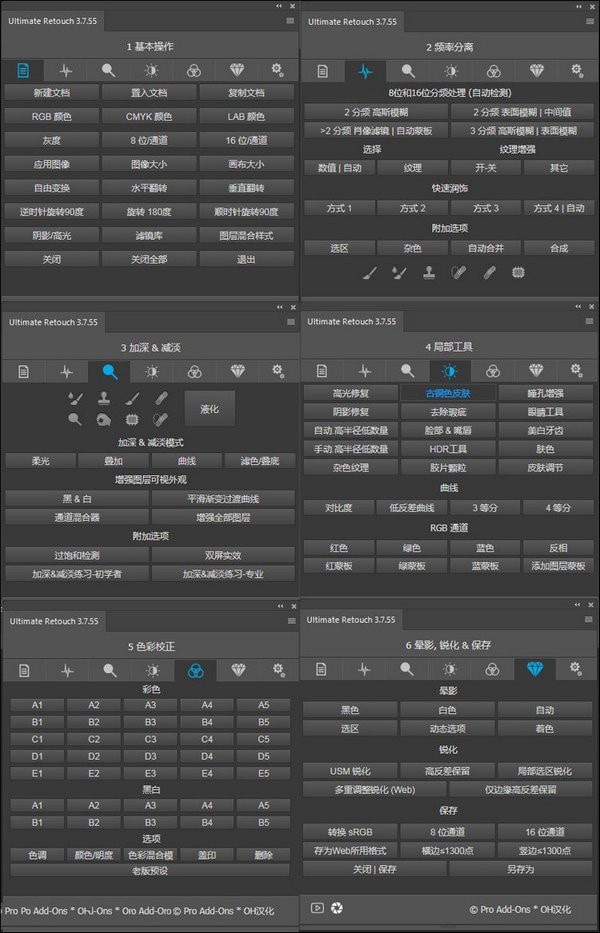Click the 新建文档 button
The width and height of the screenshot is (600, 933).
[52, 93]
